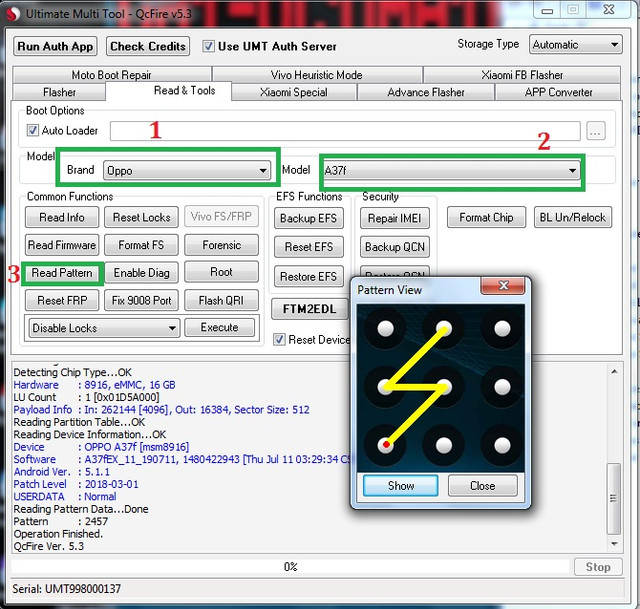This screenshot has width=640, height=609.
Task: Click the Read Firmware button
Action: tap(62, 245)
